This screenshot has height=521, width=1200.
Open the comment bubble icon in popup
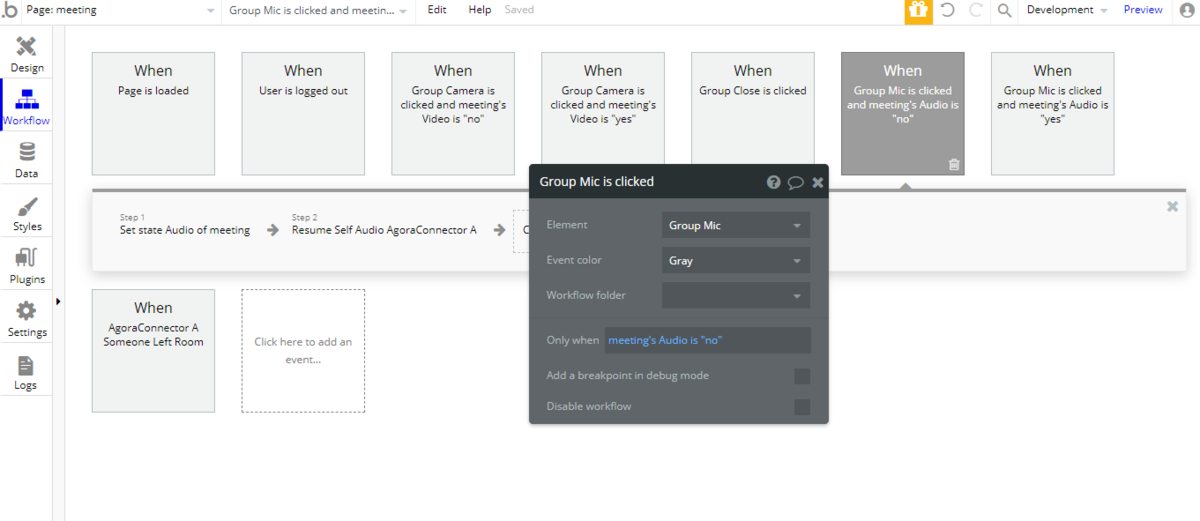796,182
